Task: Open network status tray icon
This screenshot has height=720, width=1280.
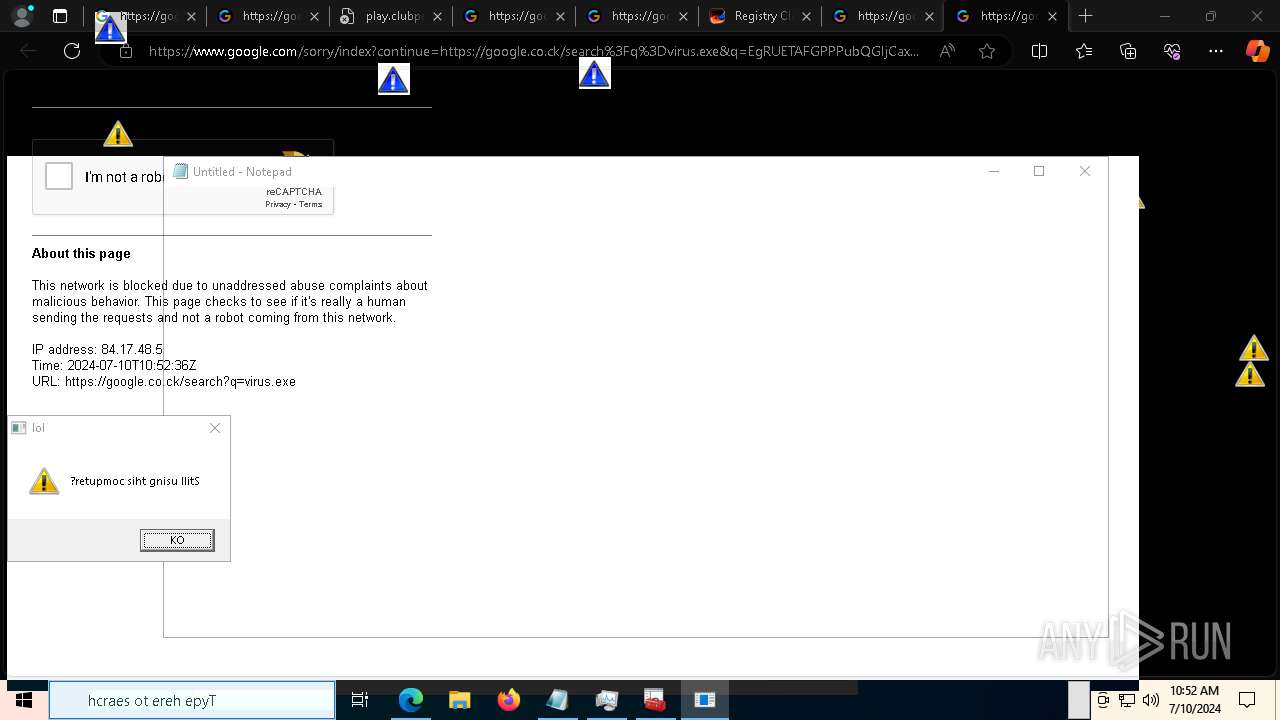Action: 1126,700
